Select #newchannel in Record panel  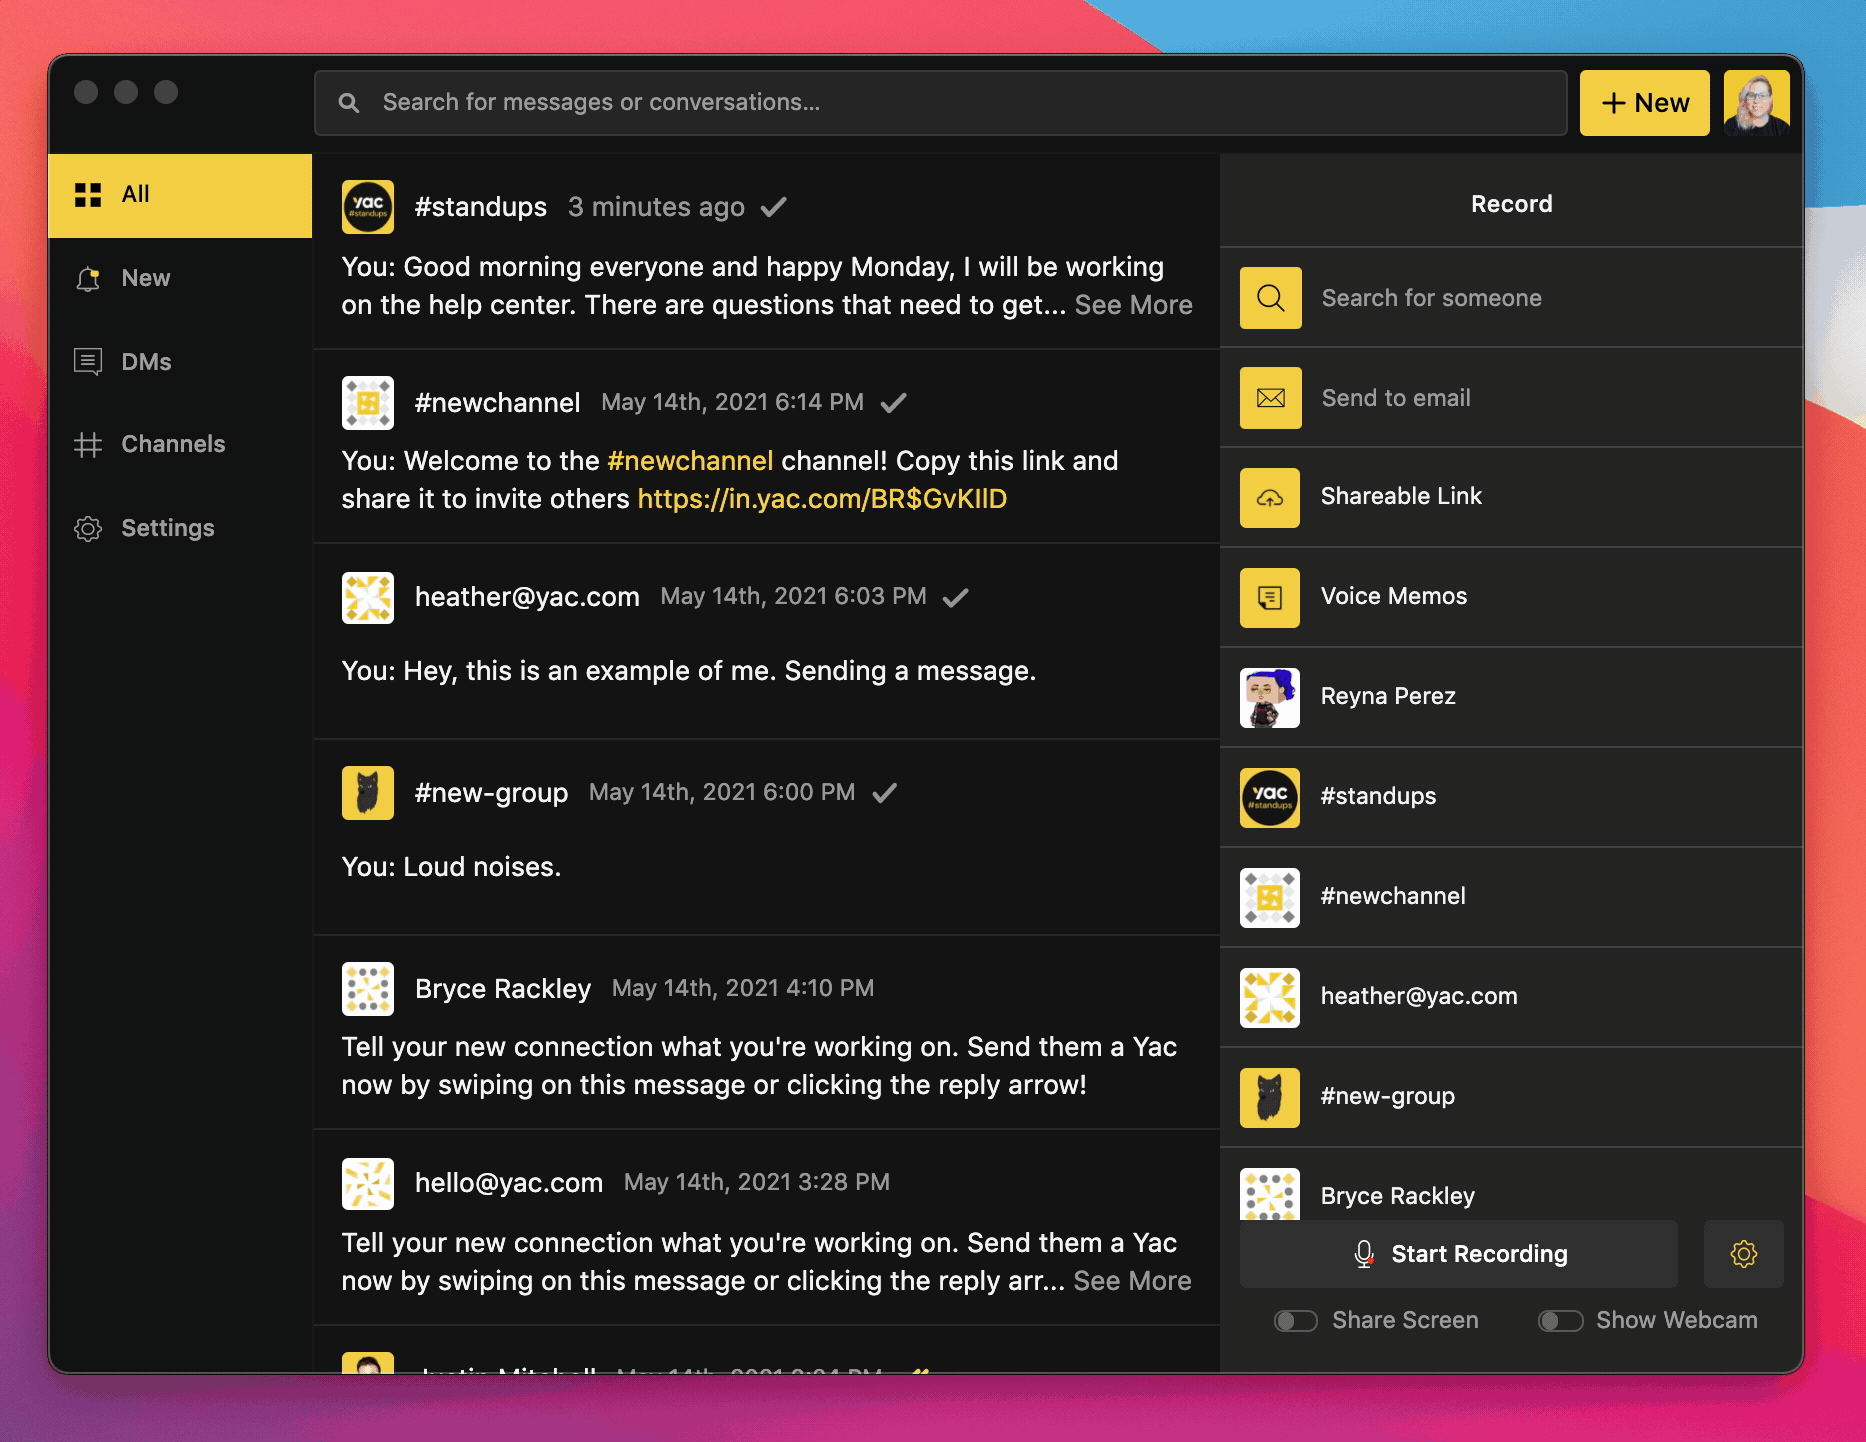pyautogui.click(x=1511, y=898)
